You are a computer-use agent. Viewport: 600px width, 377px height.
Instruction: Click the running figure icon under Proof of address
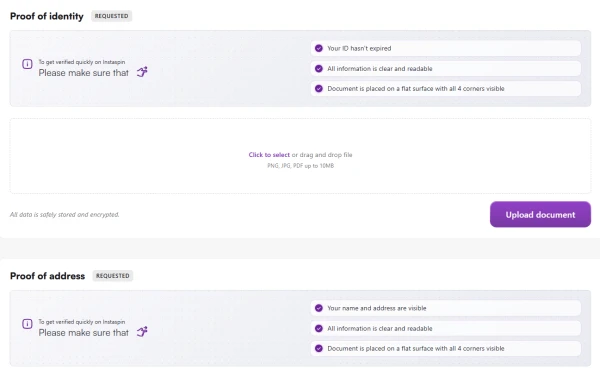[x=142, y=331]
